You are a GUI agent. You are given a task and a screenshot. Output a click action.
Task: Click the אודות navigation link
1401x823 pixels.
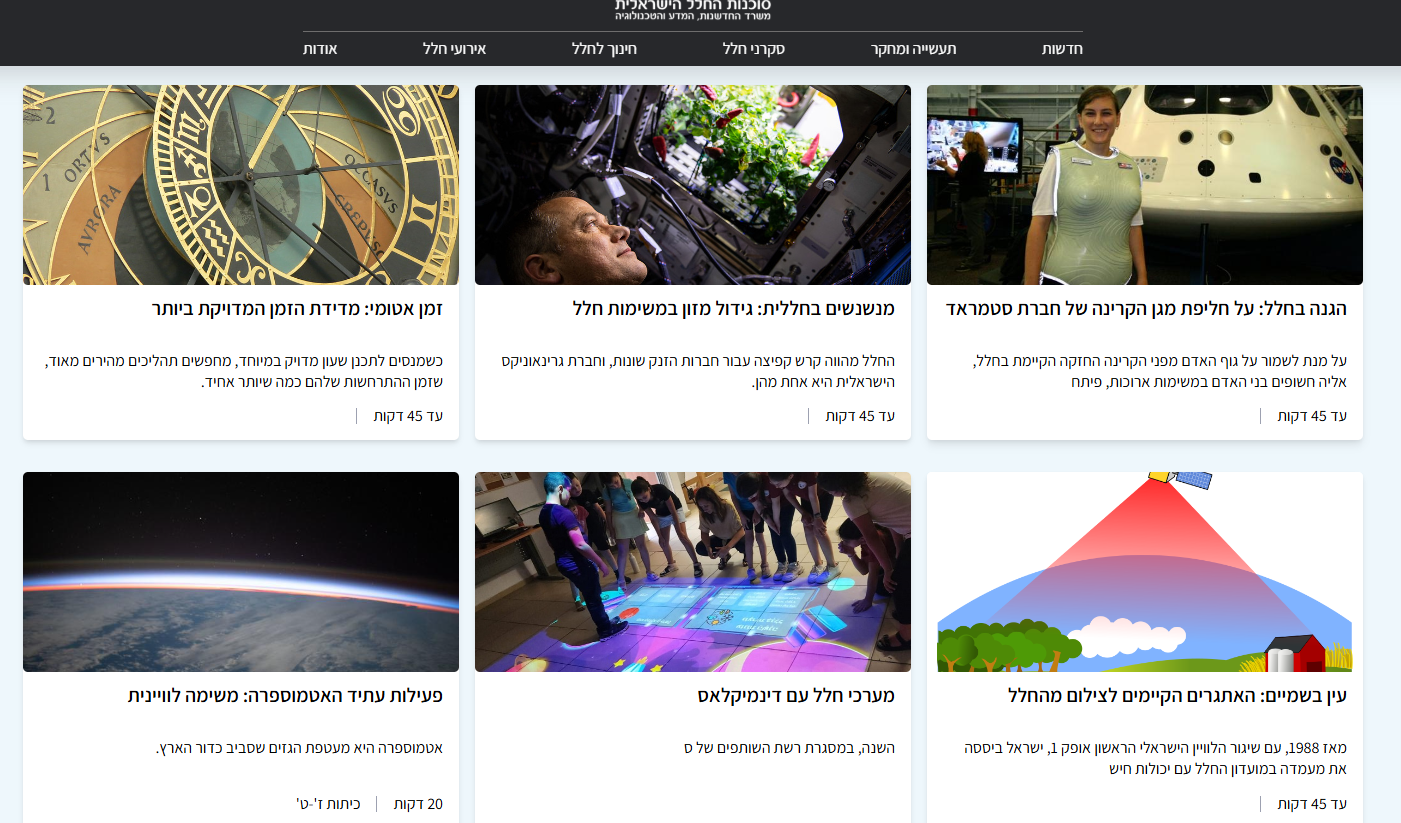point(320,49)
